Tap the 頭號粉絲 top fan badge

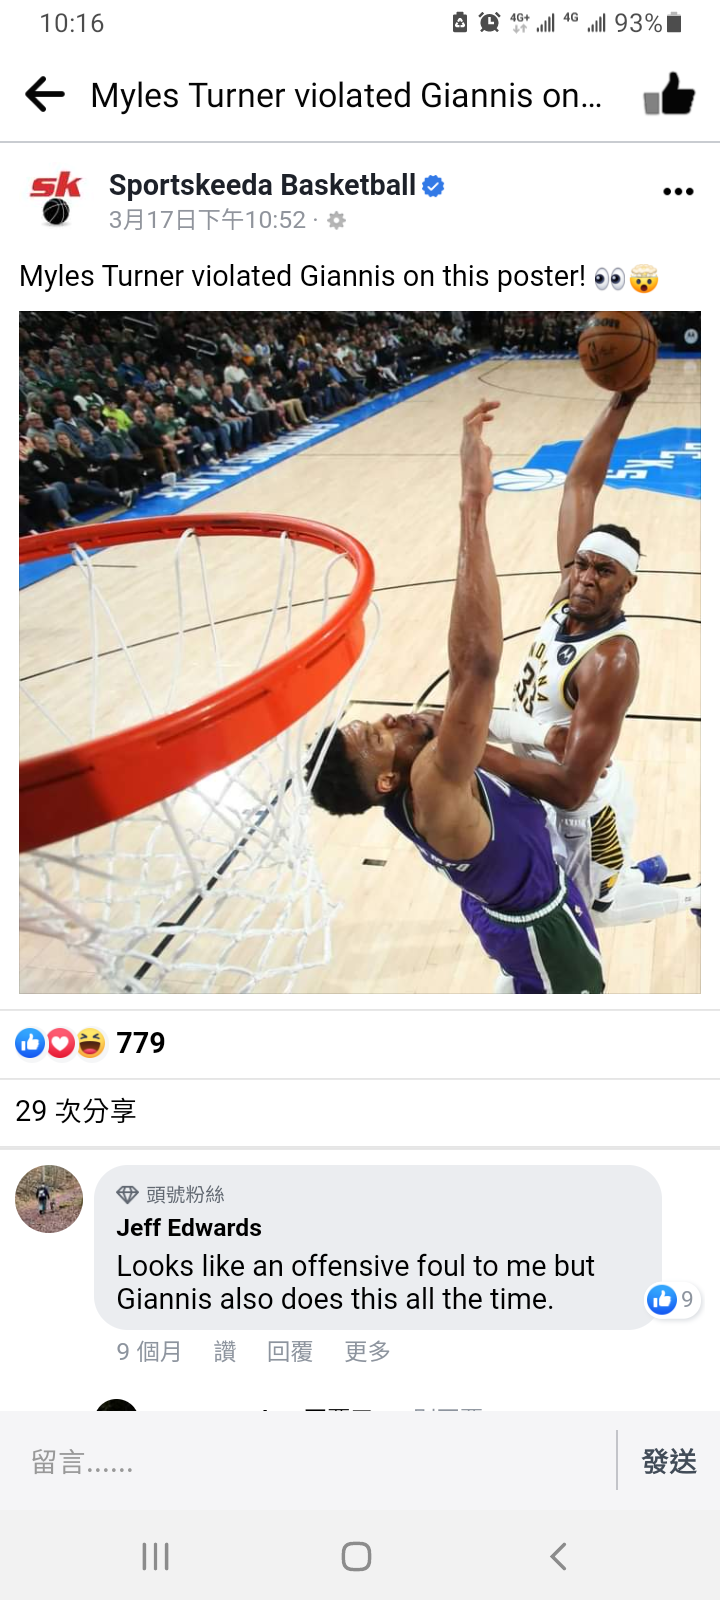tap(171, 1194)
